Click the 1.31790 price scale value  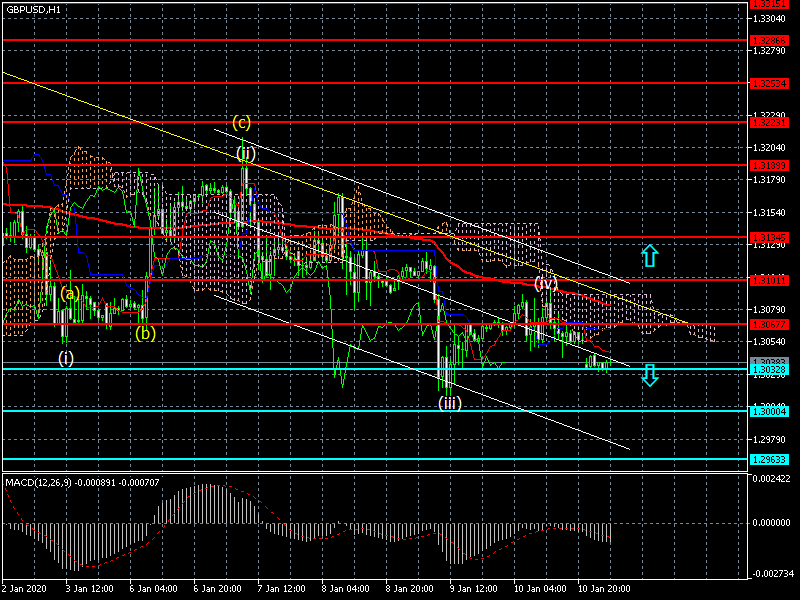click(x=769, y=180)
